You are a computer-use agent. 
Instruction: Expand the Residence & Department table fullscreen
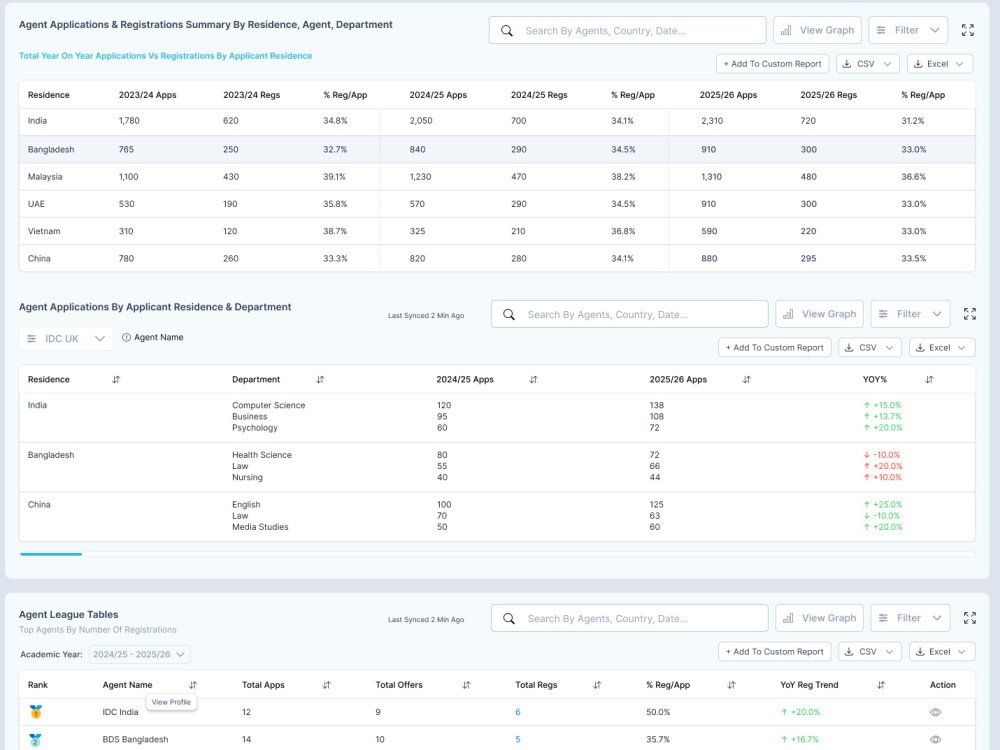pos(969,314)
